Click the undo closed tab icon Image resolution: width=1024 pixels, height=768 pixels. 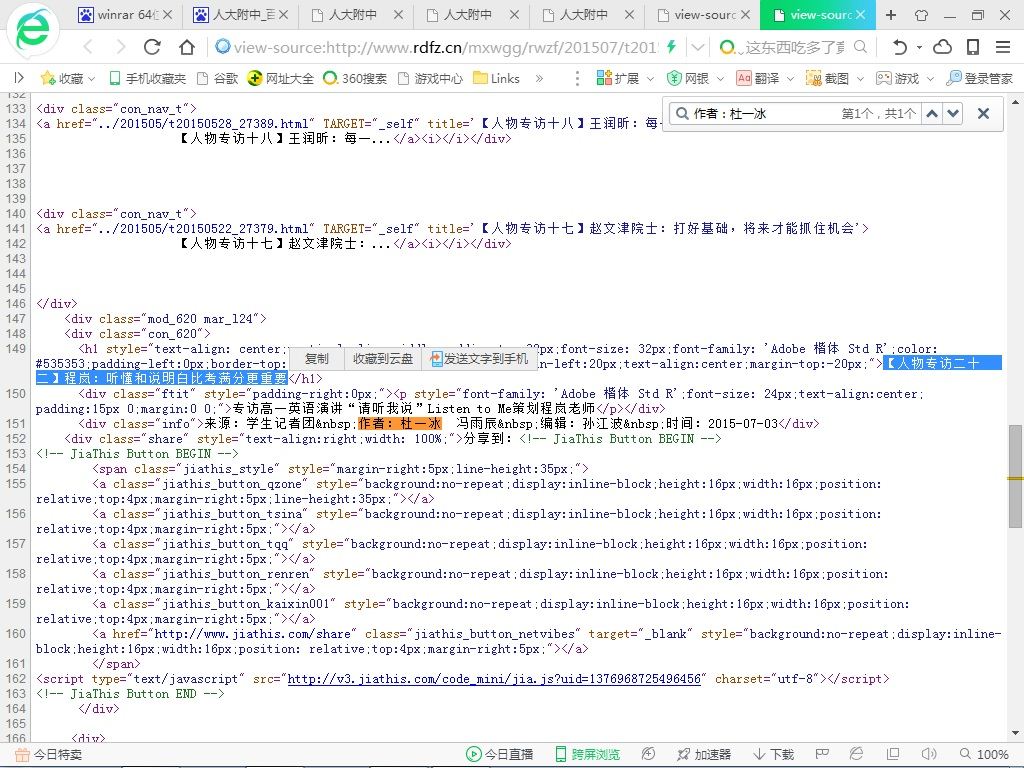[900, 47]
